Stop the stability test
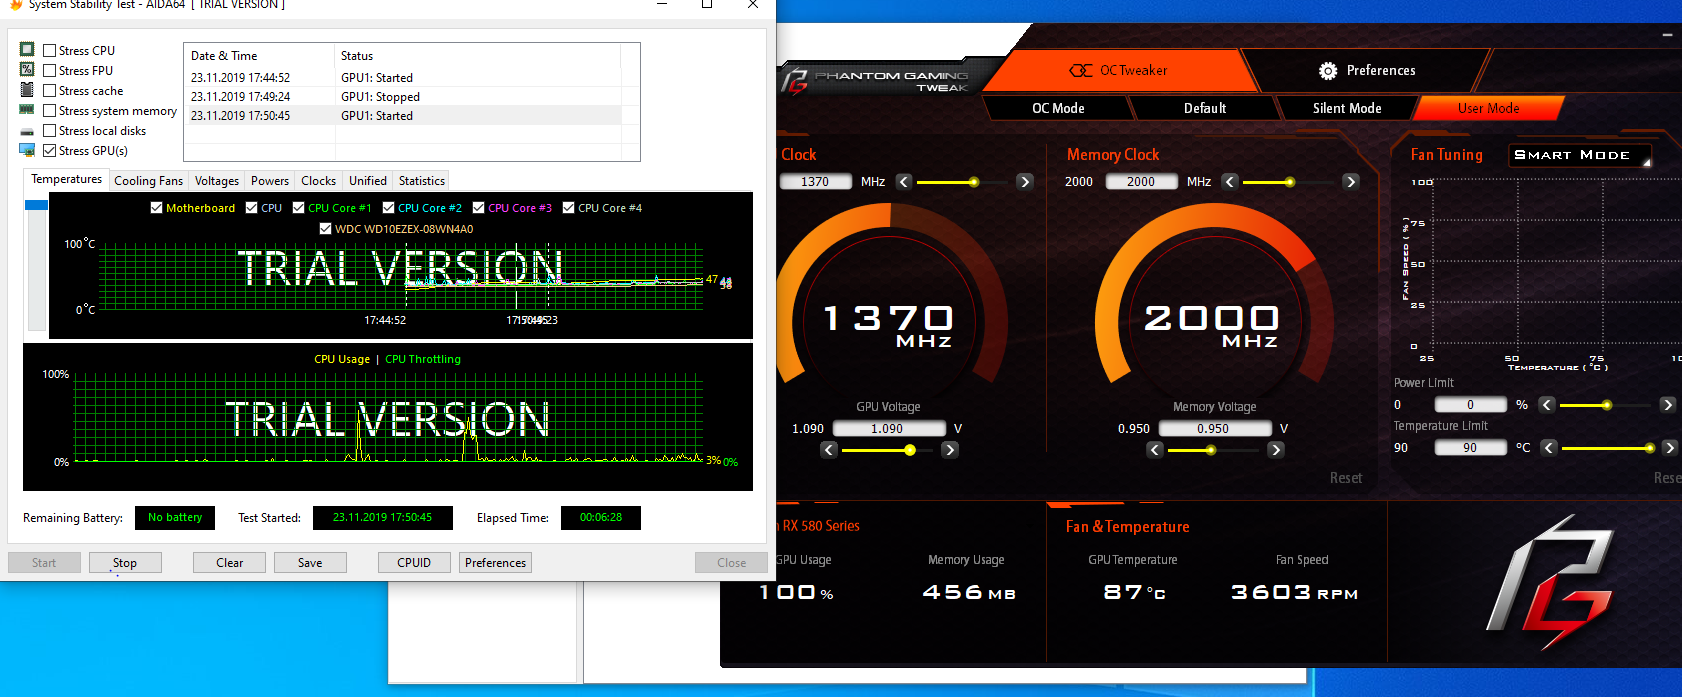1682x697 pixels. click(125, 562)
